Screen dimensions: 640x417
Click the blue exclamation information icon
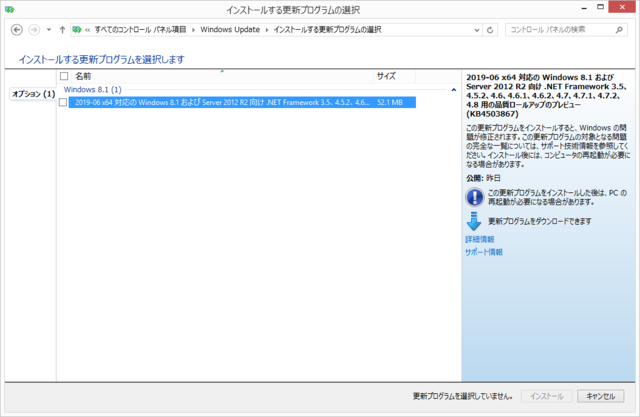coord(474,197)
